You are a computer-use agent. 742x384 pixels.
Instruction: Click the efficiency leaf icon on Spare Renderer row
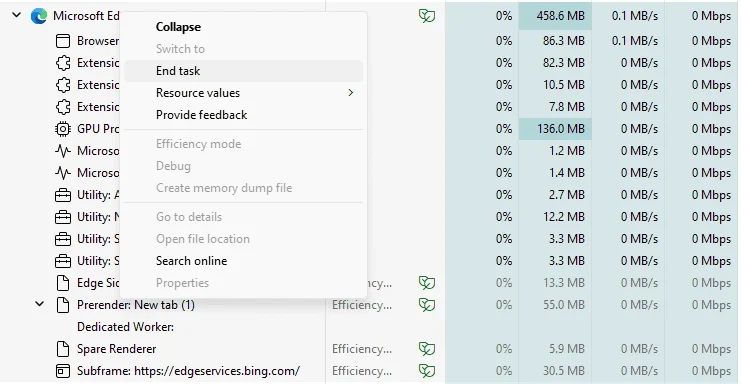coord(427,349)
